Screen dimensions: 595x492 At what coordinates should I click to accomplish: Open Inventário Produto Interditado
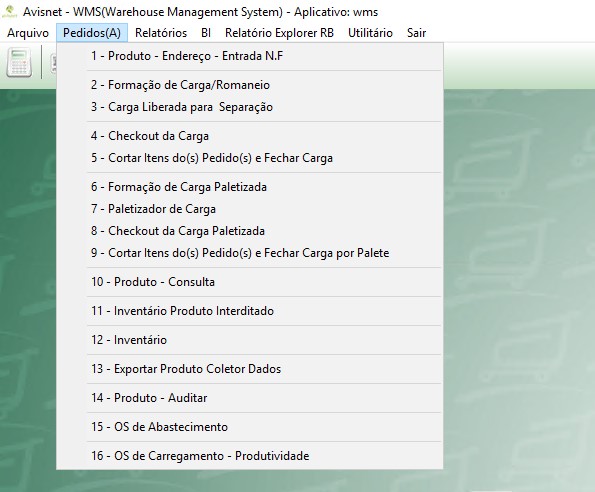tap(250, 311)
